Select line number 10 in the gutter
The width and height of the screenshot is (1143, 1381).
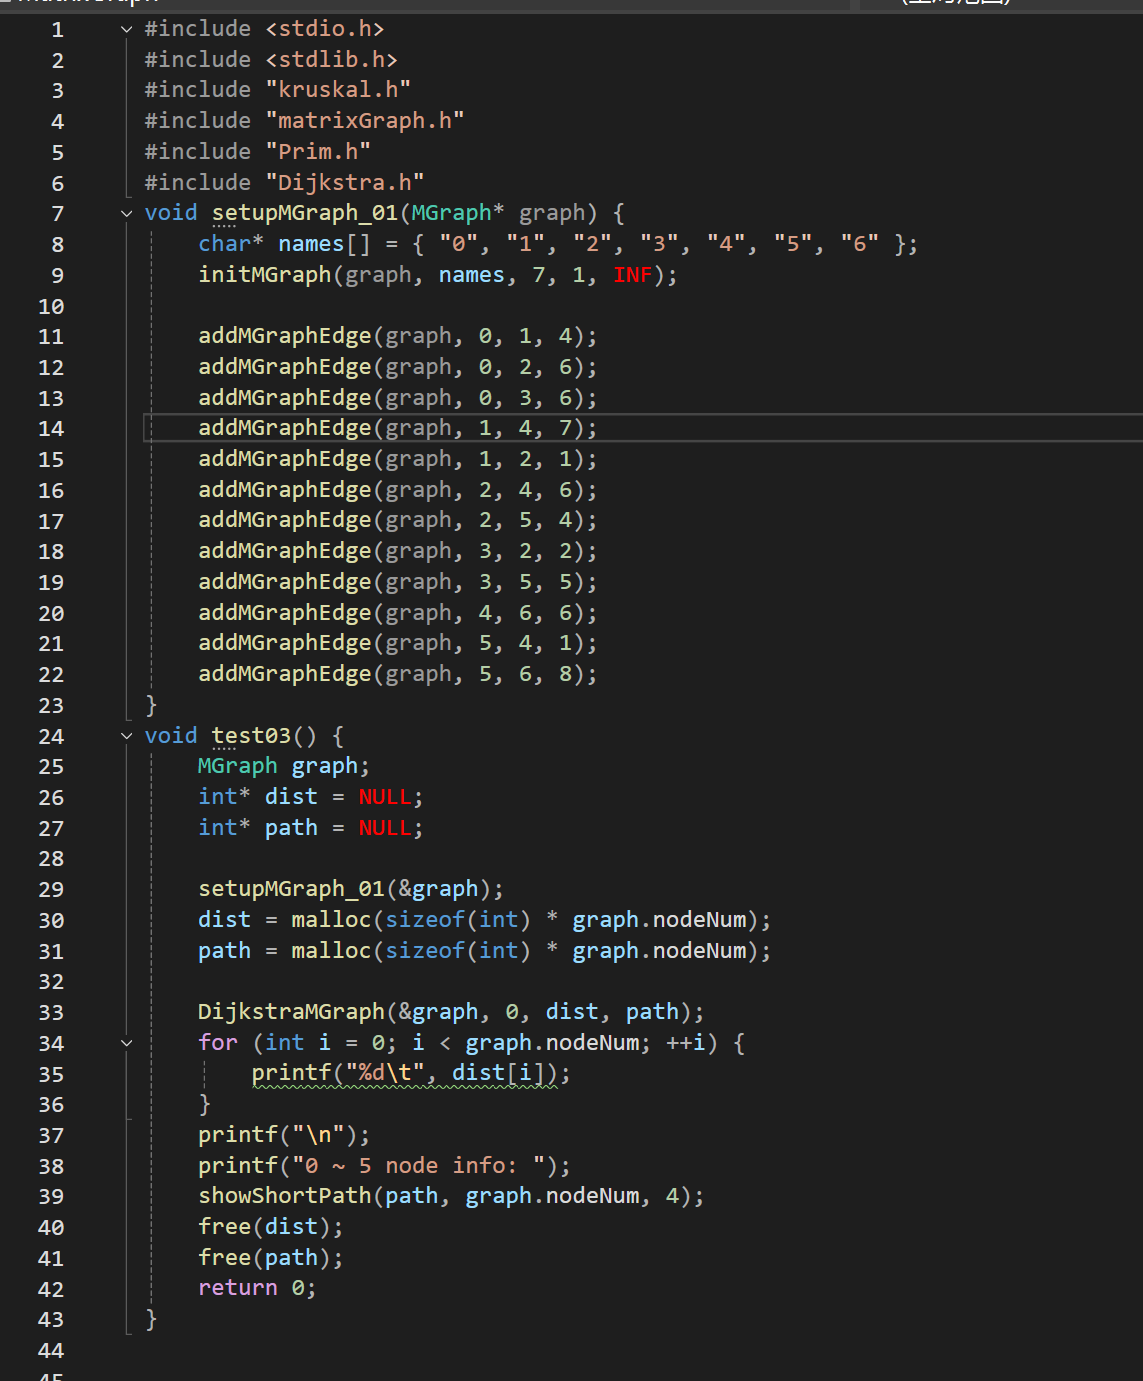point(51,307)
